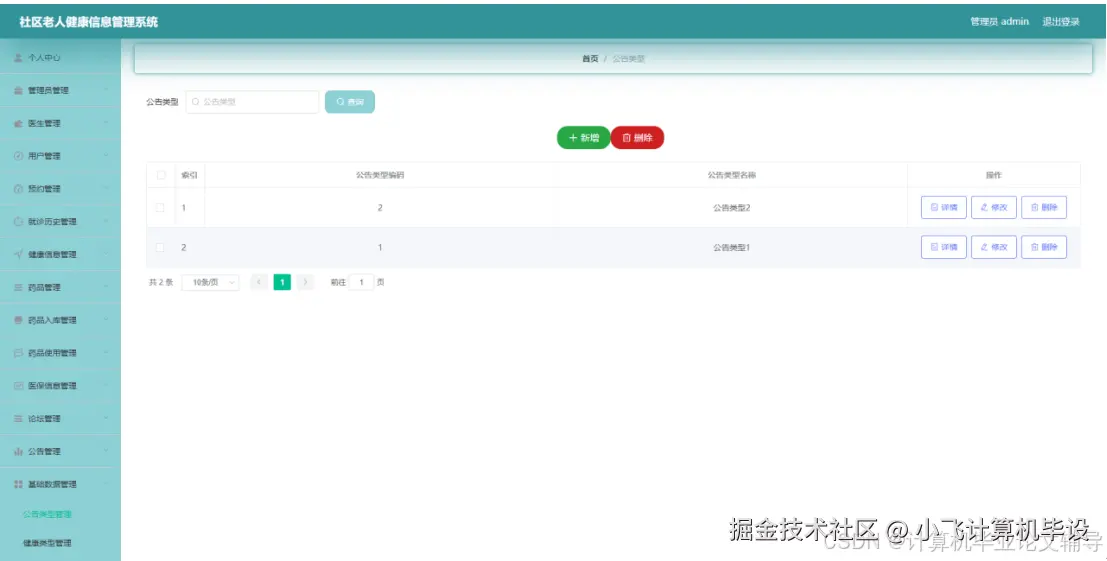Image resolution: width=1107 pixels, height=561 pixels.
Task: Click the 共 2 条 total count text
Action: (x=161, y=282)
